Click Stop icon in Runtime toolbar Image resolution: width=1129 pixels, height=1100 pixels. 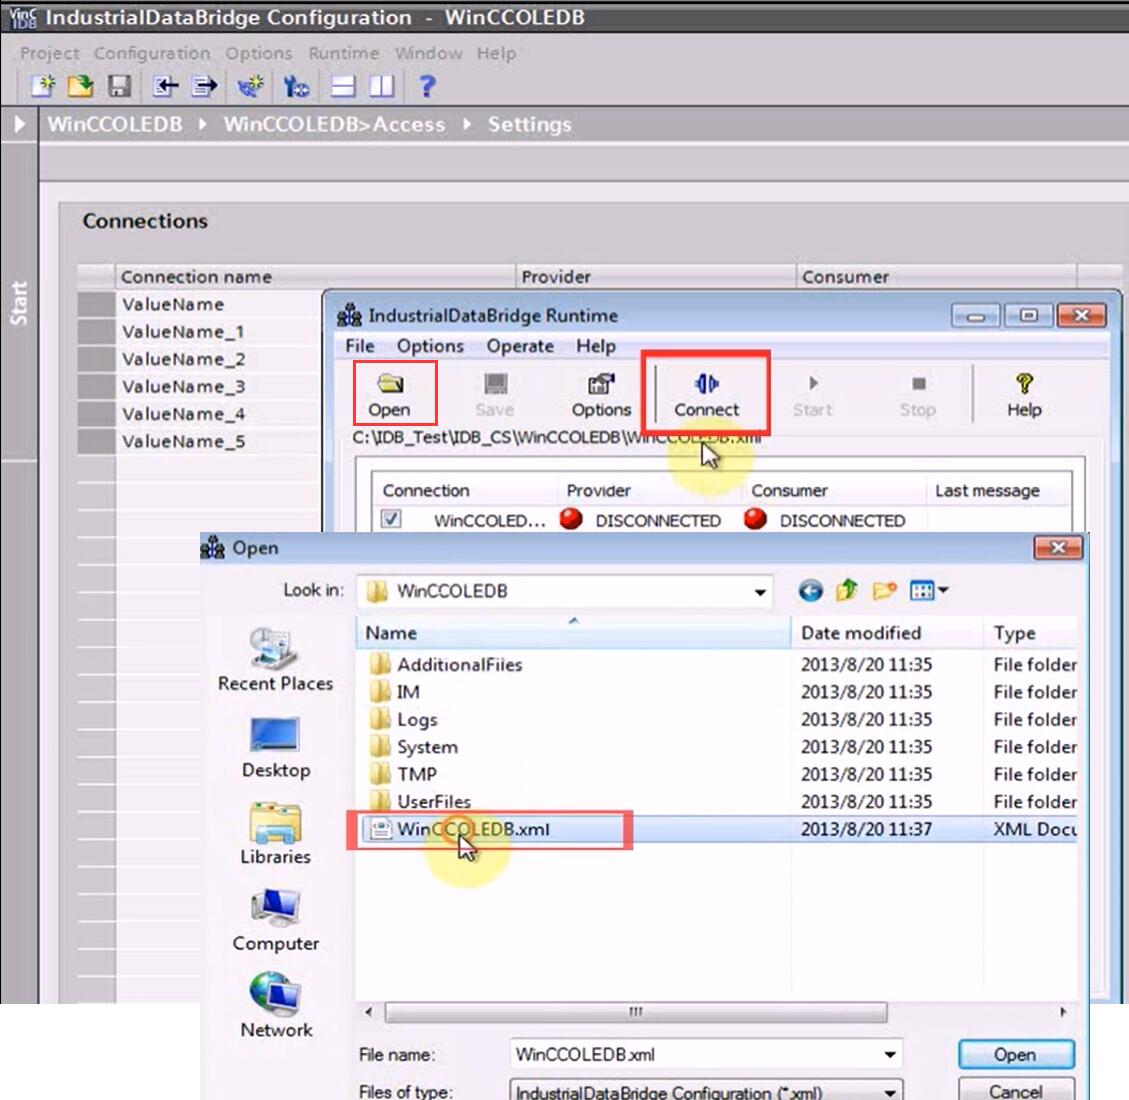click(918, 395)
